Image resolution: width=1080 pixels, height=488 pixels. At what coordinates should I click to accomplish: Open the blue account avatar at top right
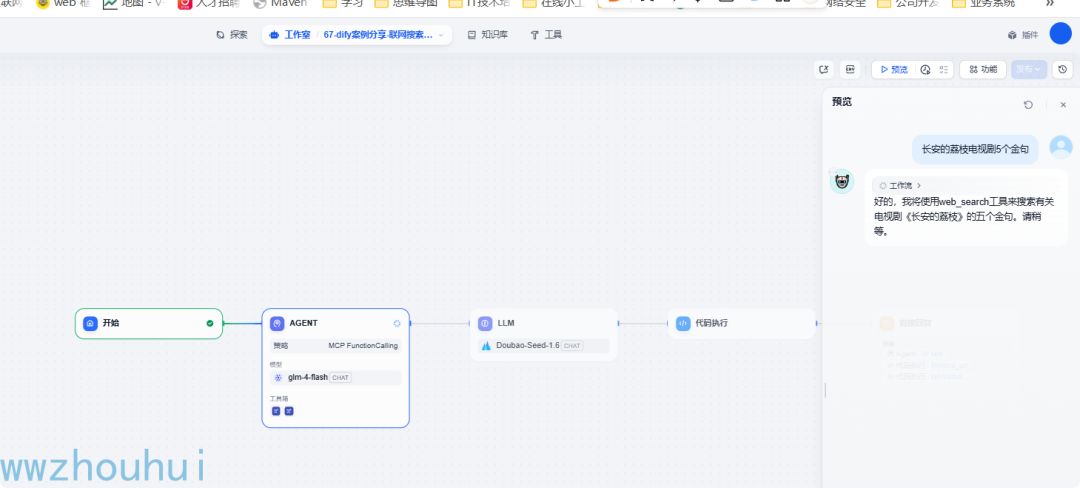point(1060,34)
